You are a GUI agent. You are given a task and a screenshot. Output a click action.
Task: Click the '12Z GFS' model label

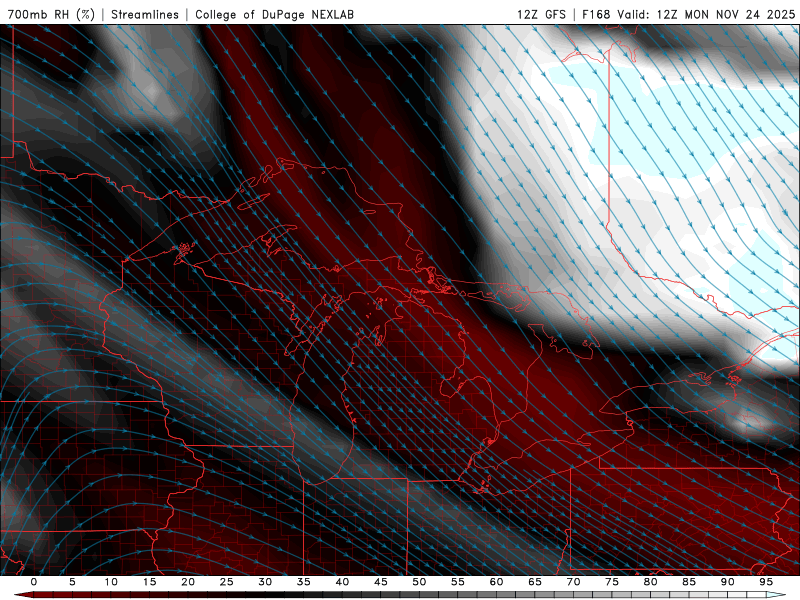click(x=542, y=14)
